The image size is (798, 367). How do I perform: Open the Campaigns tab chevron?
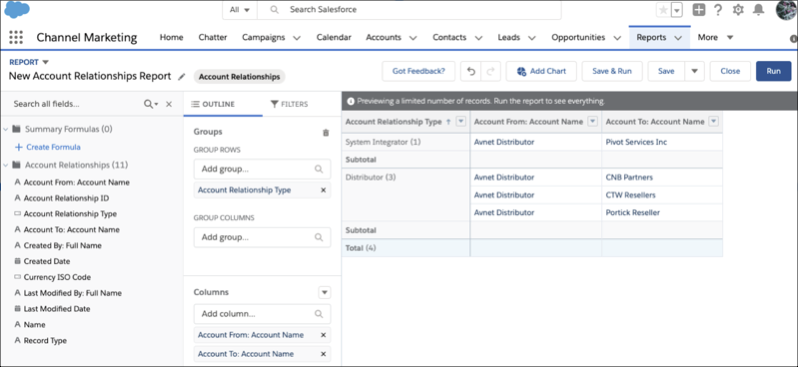click(x=297, y=38)
